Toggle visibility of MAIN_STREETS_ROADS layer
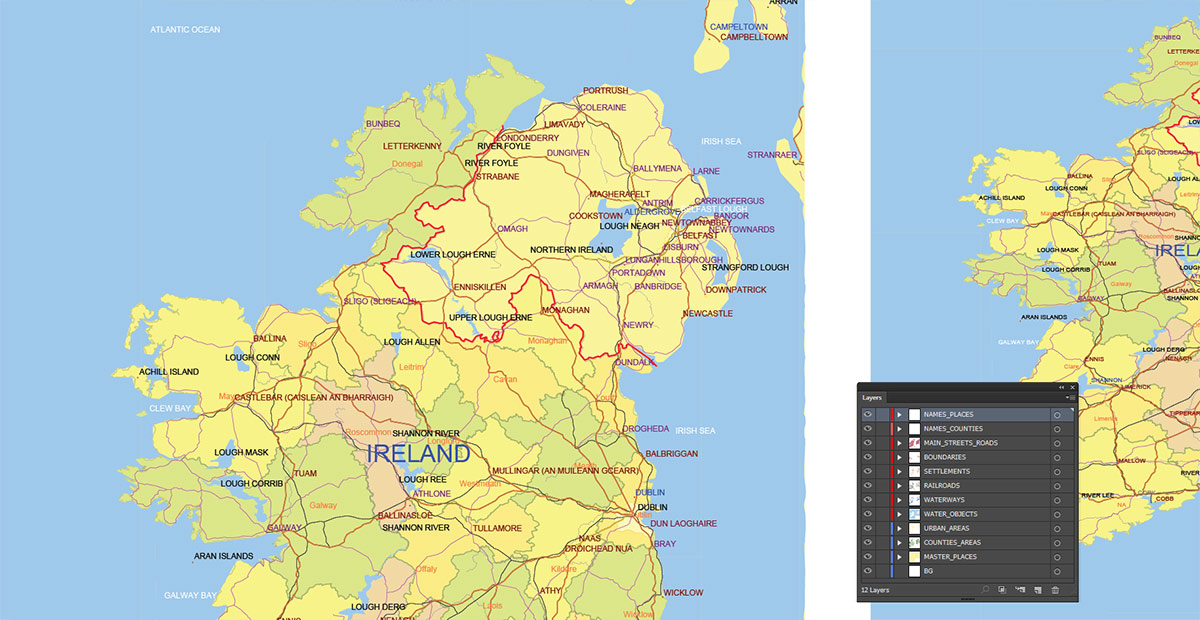1200x620 pixels. tap(868, 442)
